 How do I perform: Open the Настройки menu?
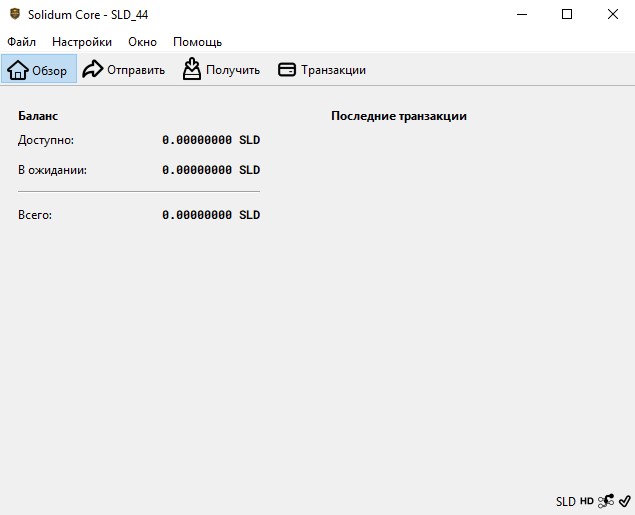(x=82, y=42)
